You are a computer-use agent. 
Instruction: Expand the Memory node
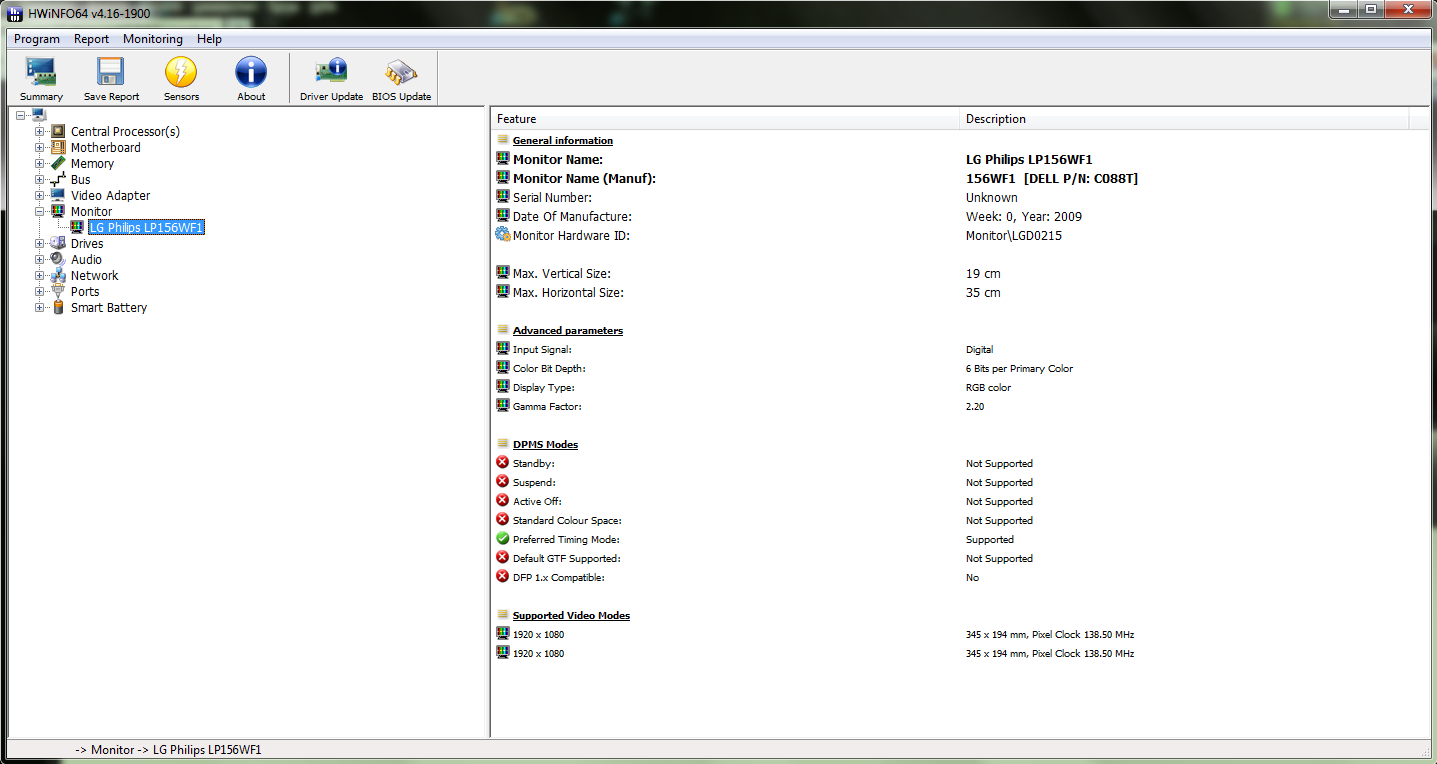point(40,163)
